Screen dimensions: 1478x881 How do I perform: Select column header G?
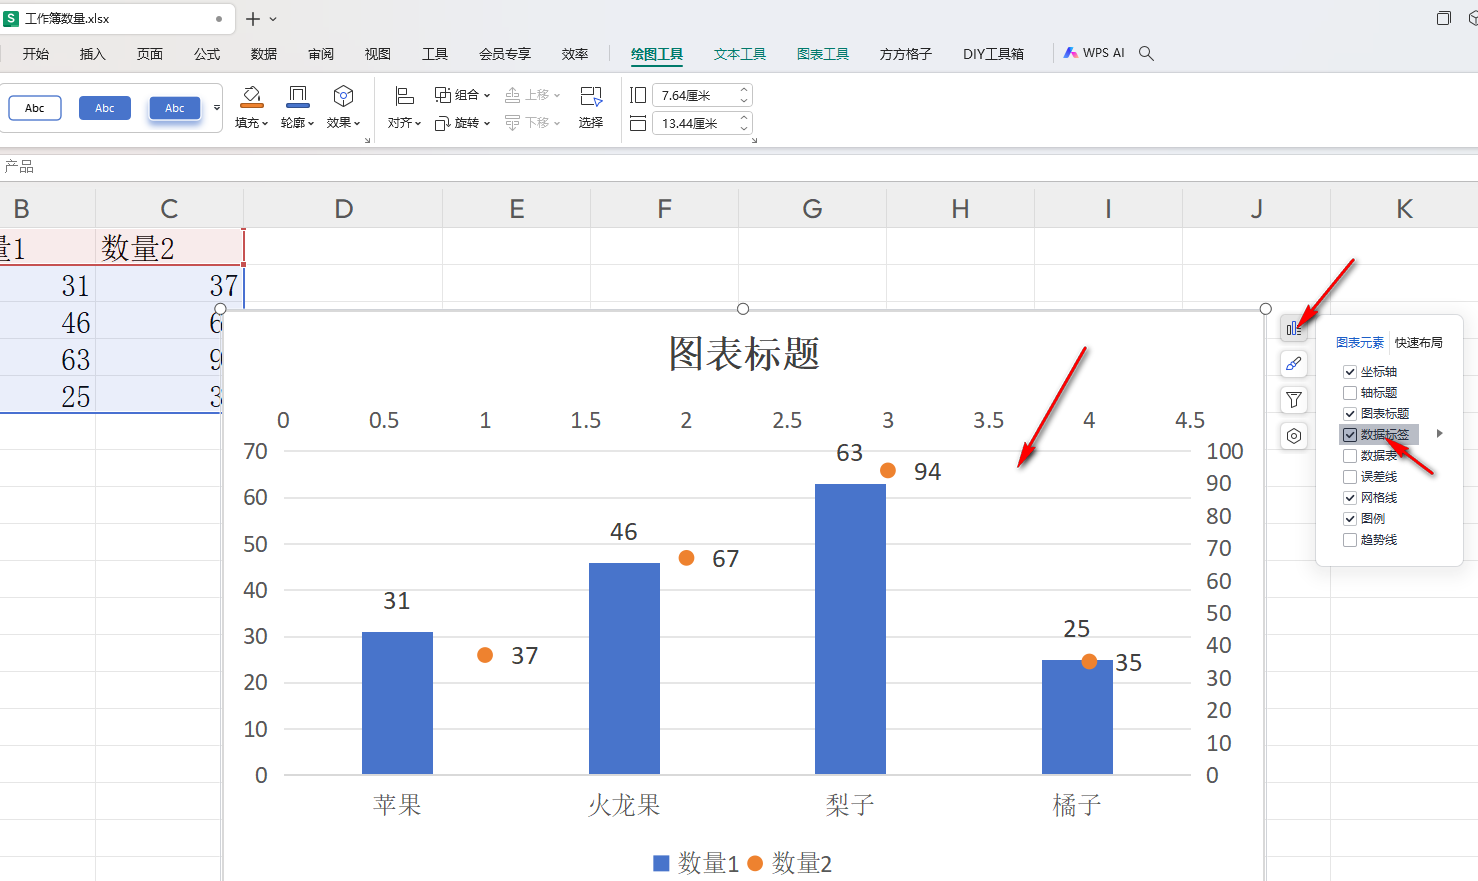tap(812, 209)
